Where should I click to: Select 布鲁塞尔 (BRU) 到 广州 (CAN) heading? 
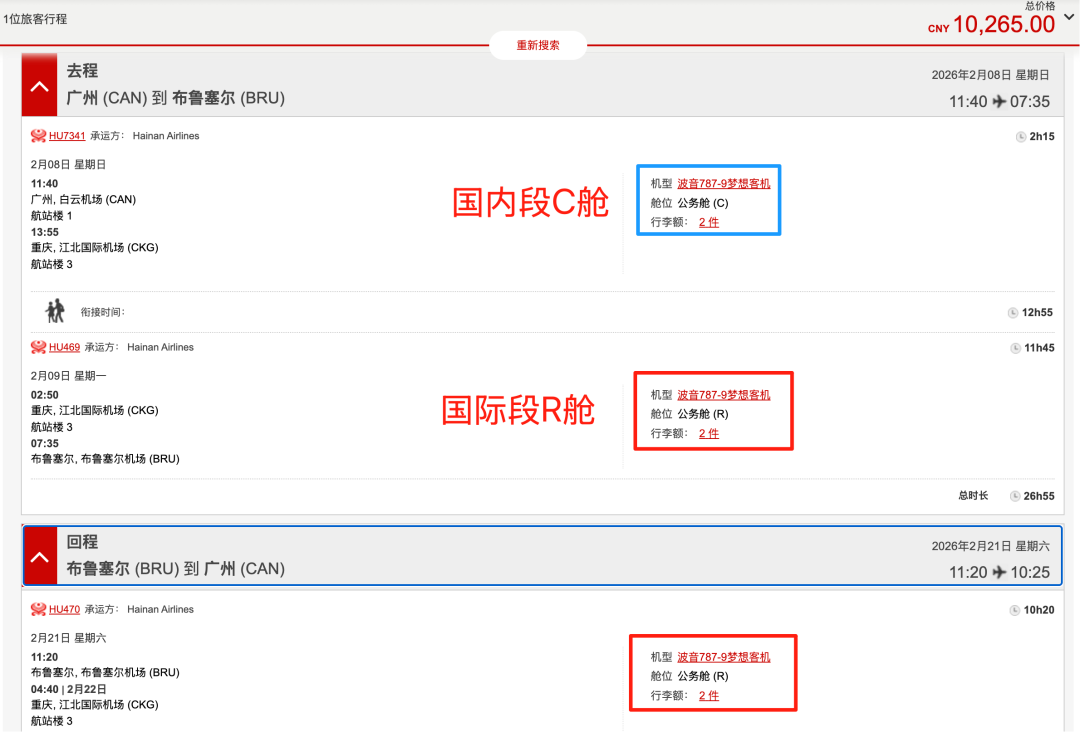click(176, 569)
